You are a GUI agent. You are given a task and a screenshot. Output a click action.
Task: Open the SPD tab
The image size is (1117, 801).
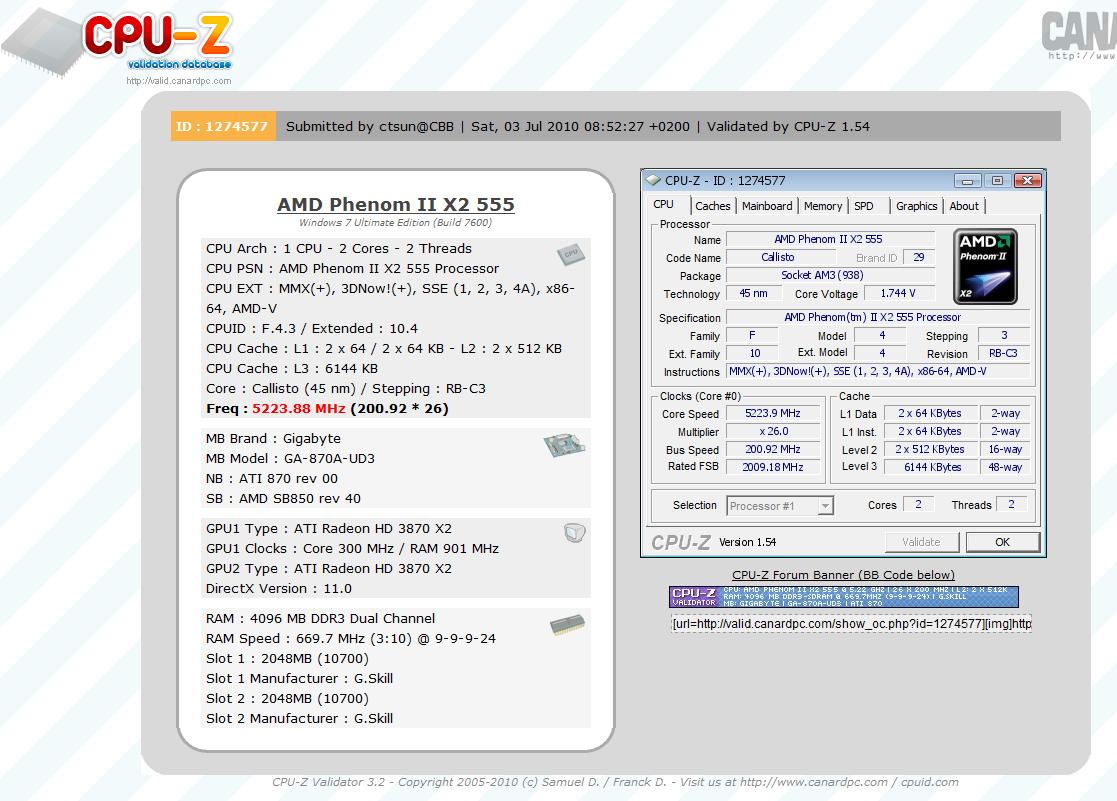(x=863, y=206)
